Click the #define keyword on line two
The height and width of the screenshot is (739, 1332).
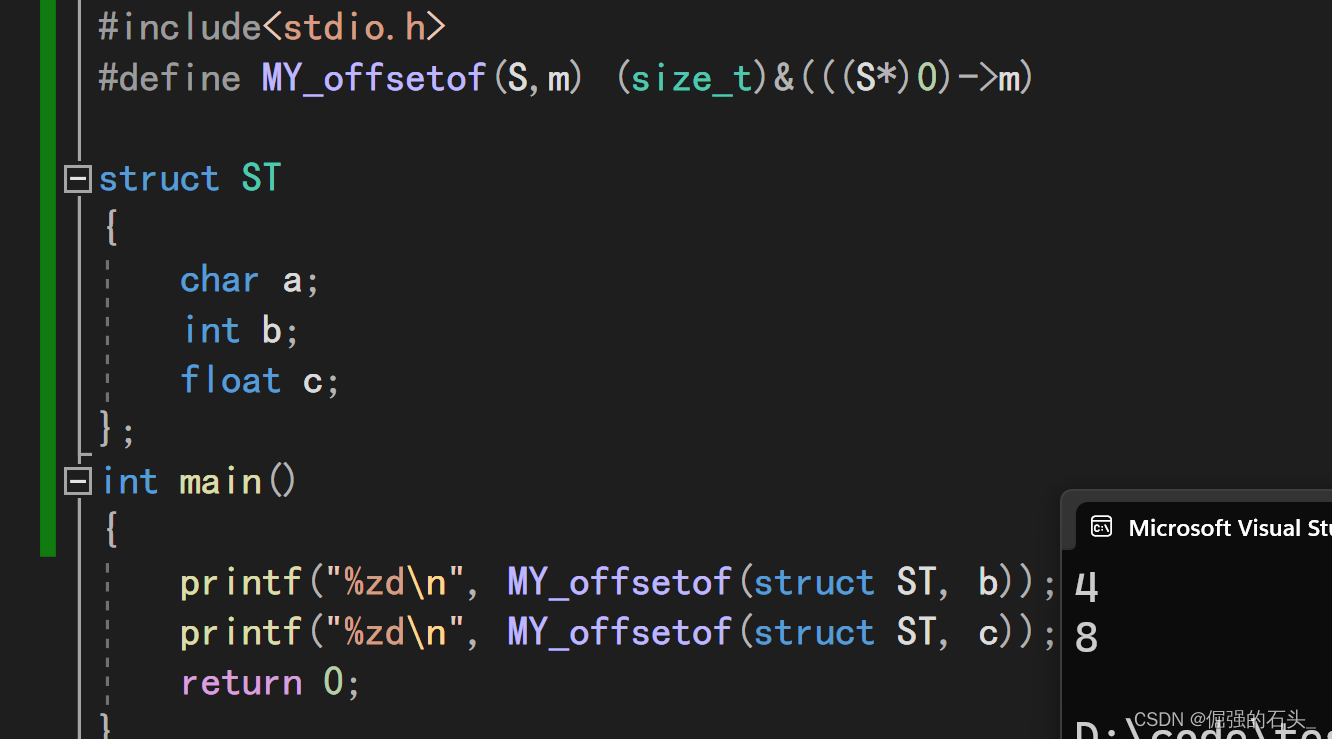click(170, 78)
